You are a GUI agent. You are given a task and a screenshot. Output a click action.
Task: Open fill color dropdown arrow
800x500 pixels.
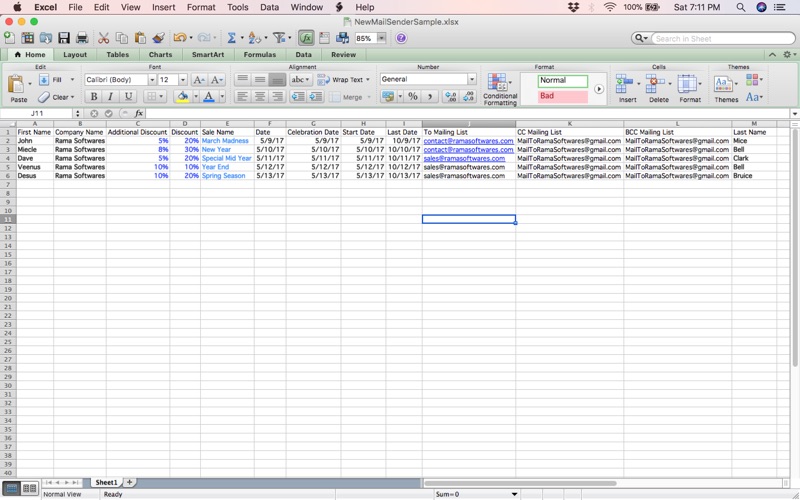pyautogui.click(x=195, y=96)
